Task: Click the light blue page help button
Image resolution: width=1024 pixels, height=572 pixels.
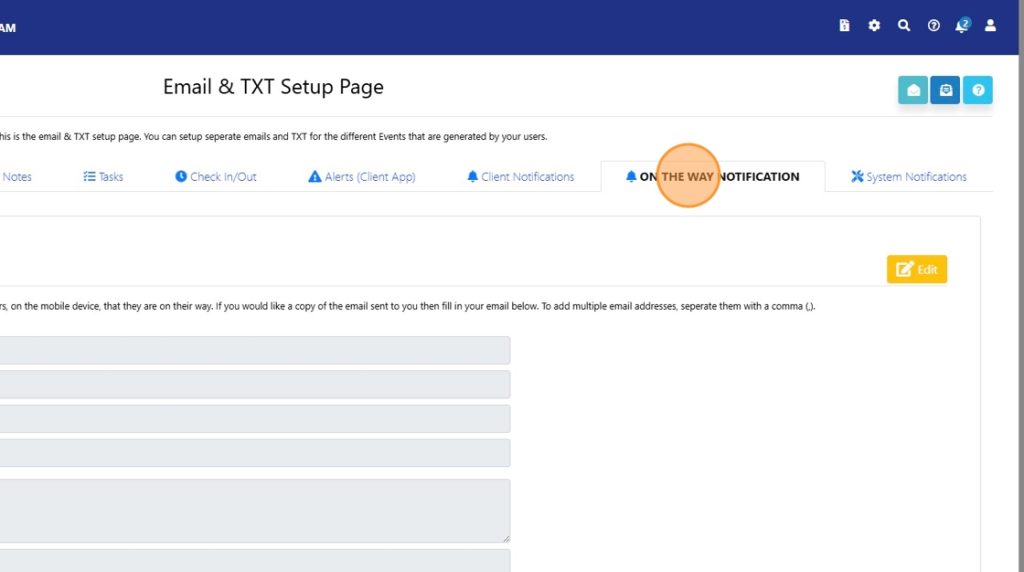Action: (x=977, y=90)
